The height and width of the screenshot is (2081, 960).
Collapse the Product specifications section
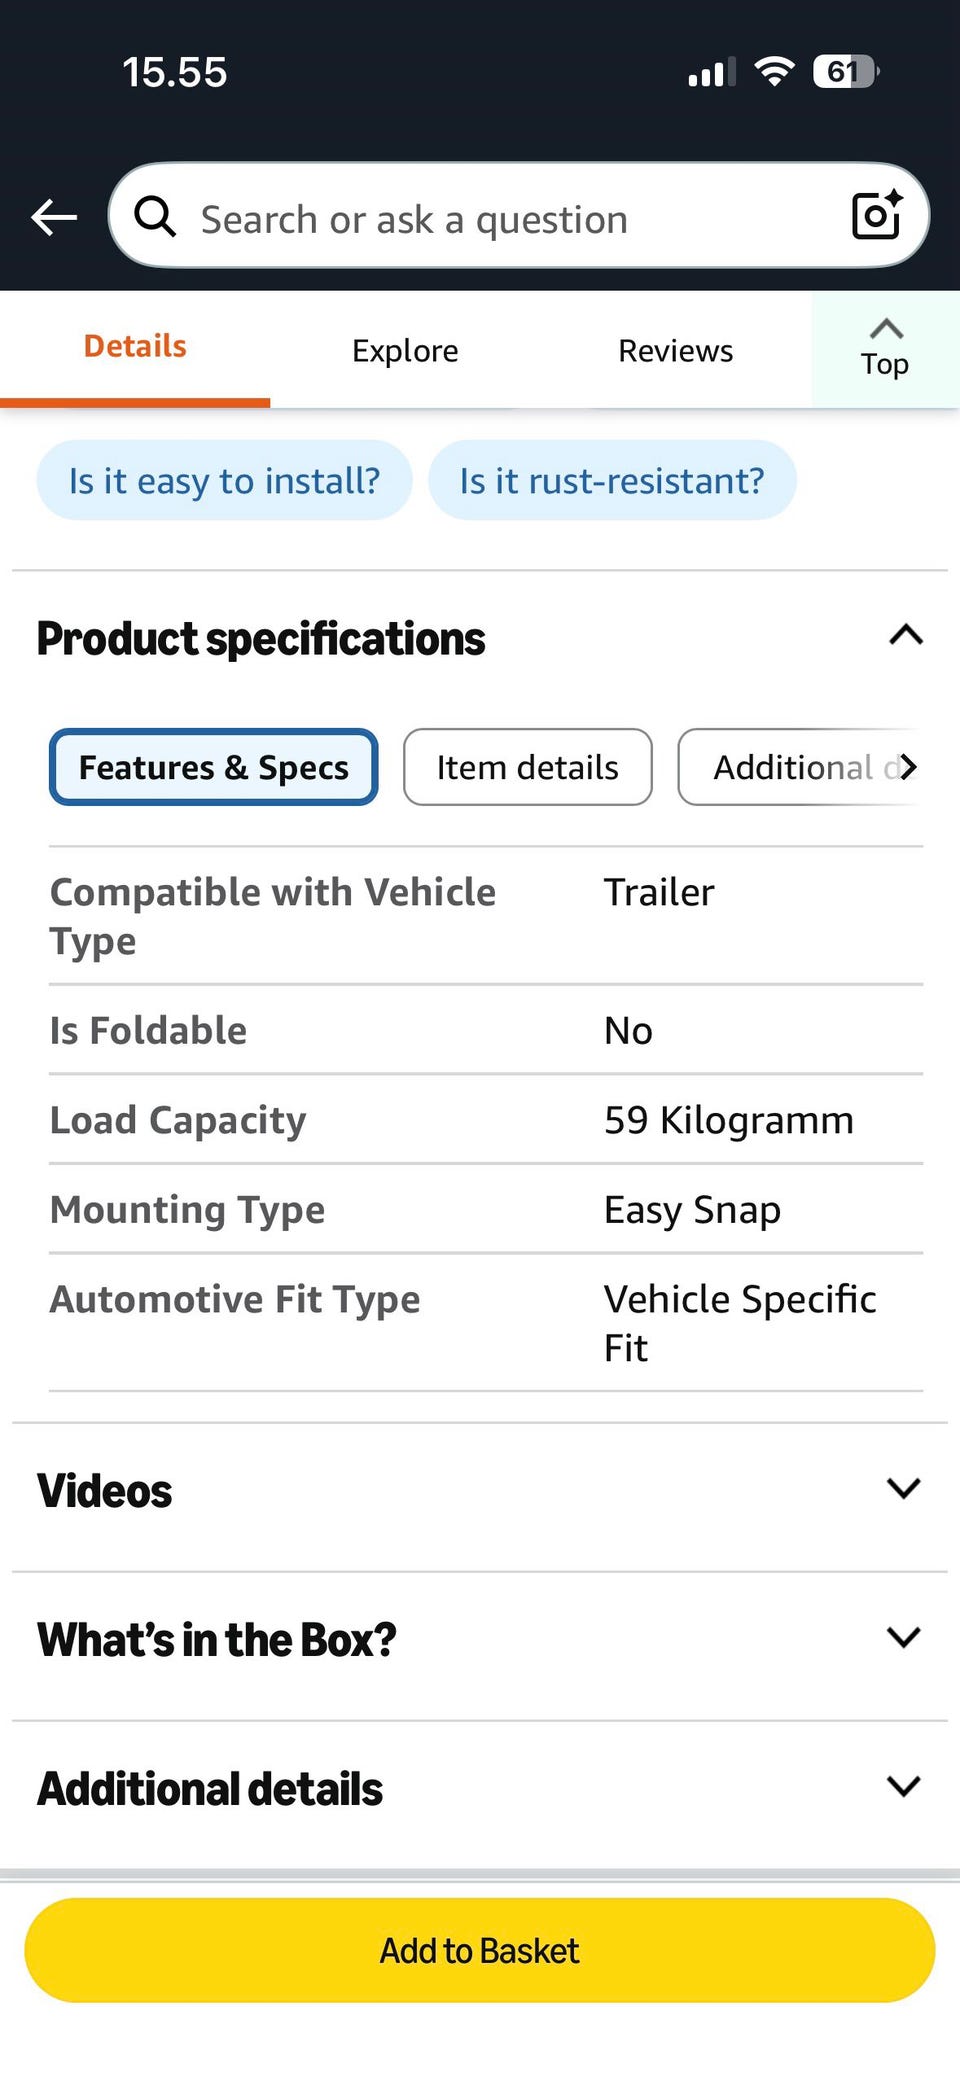905,636
